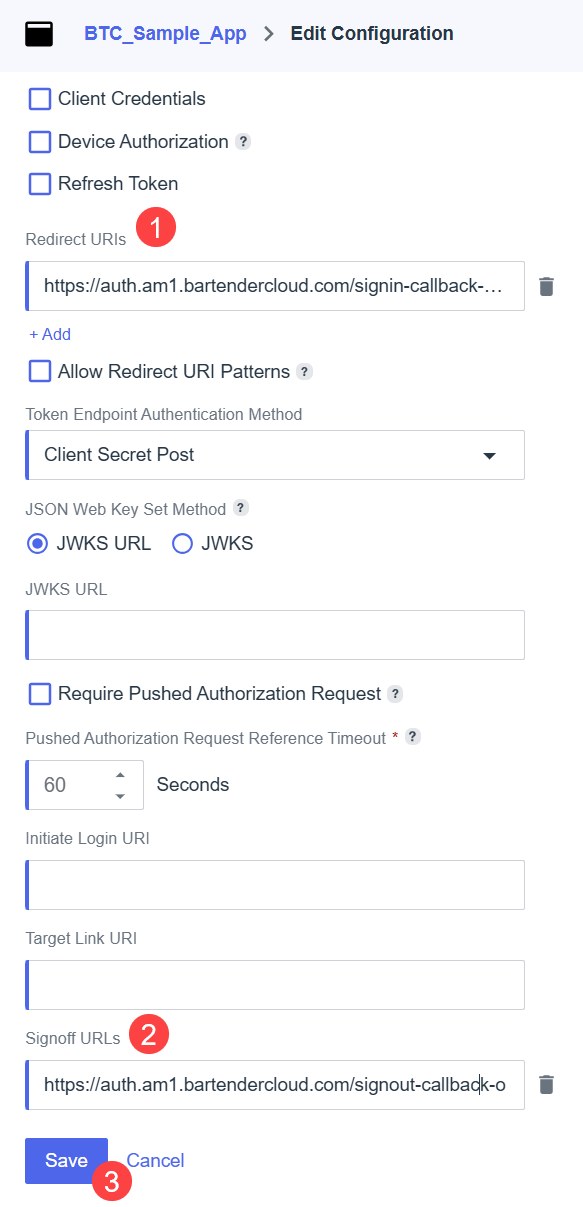Image resolution: width=583 pixels, height=1207 pixels.
Task: Open the help icon beside Device Authorization
Action: coord(243,142)
